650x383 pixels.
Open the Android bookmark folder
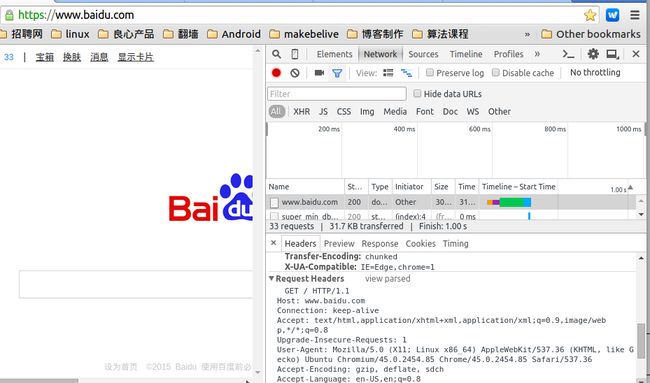(234, 34)
